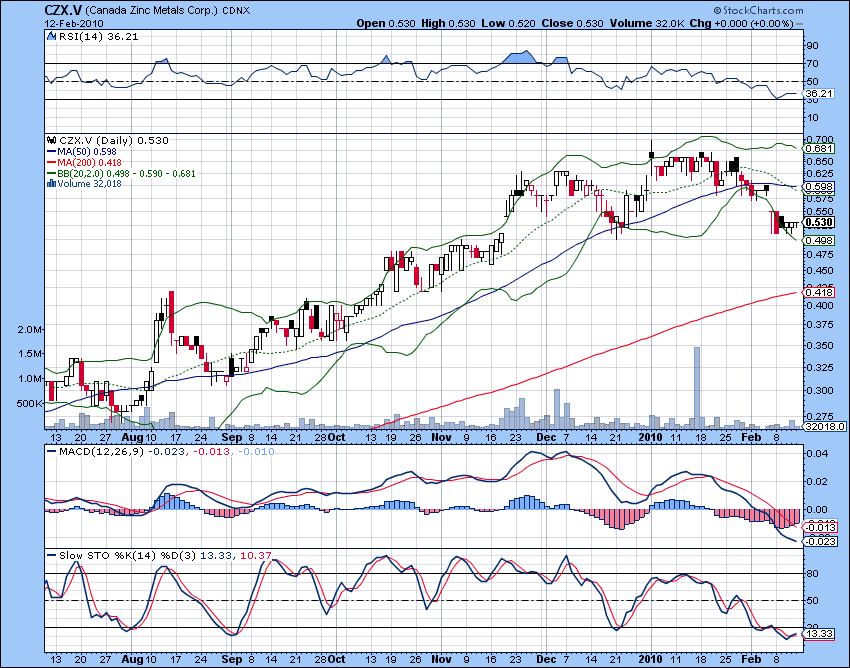
Task: Click the 90 RSI axis label
Action: (x=813, y=46)
